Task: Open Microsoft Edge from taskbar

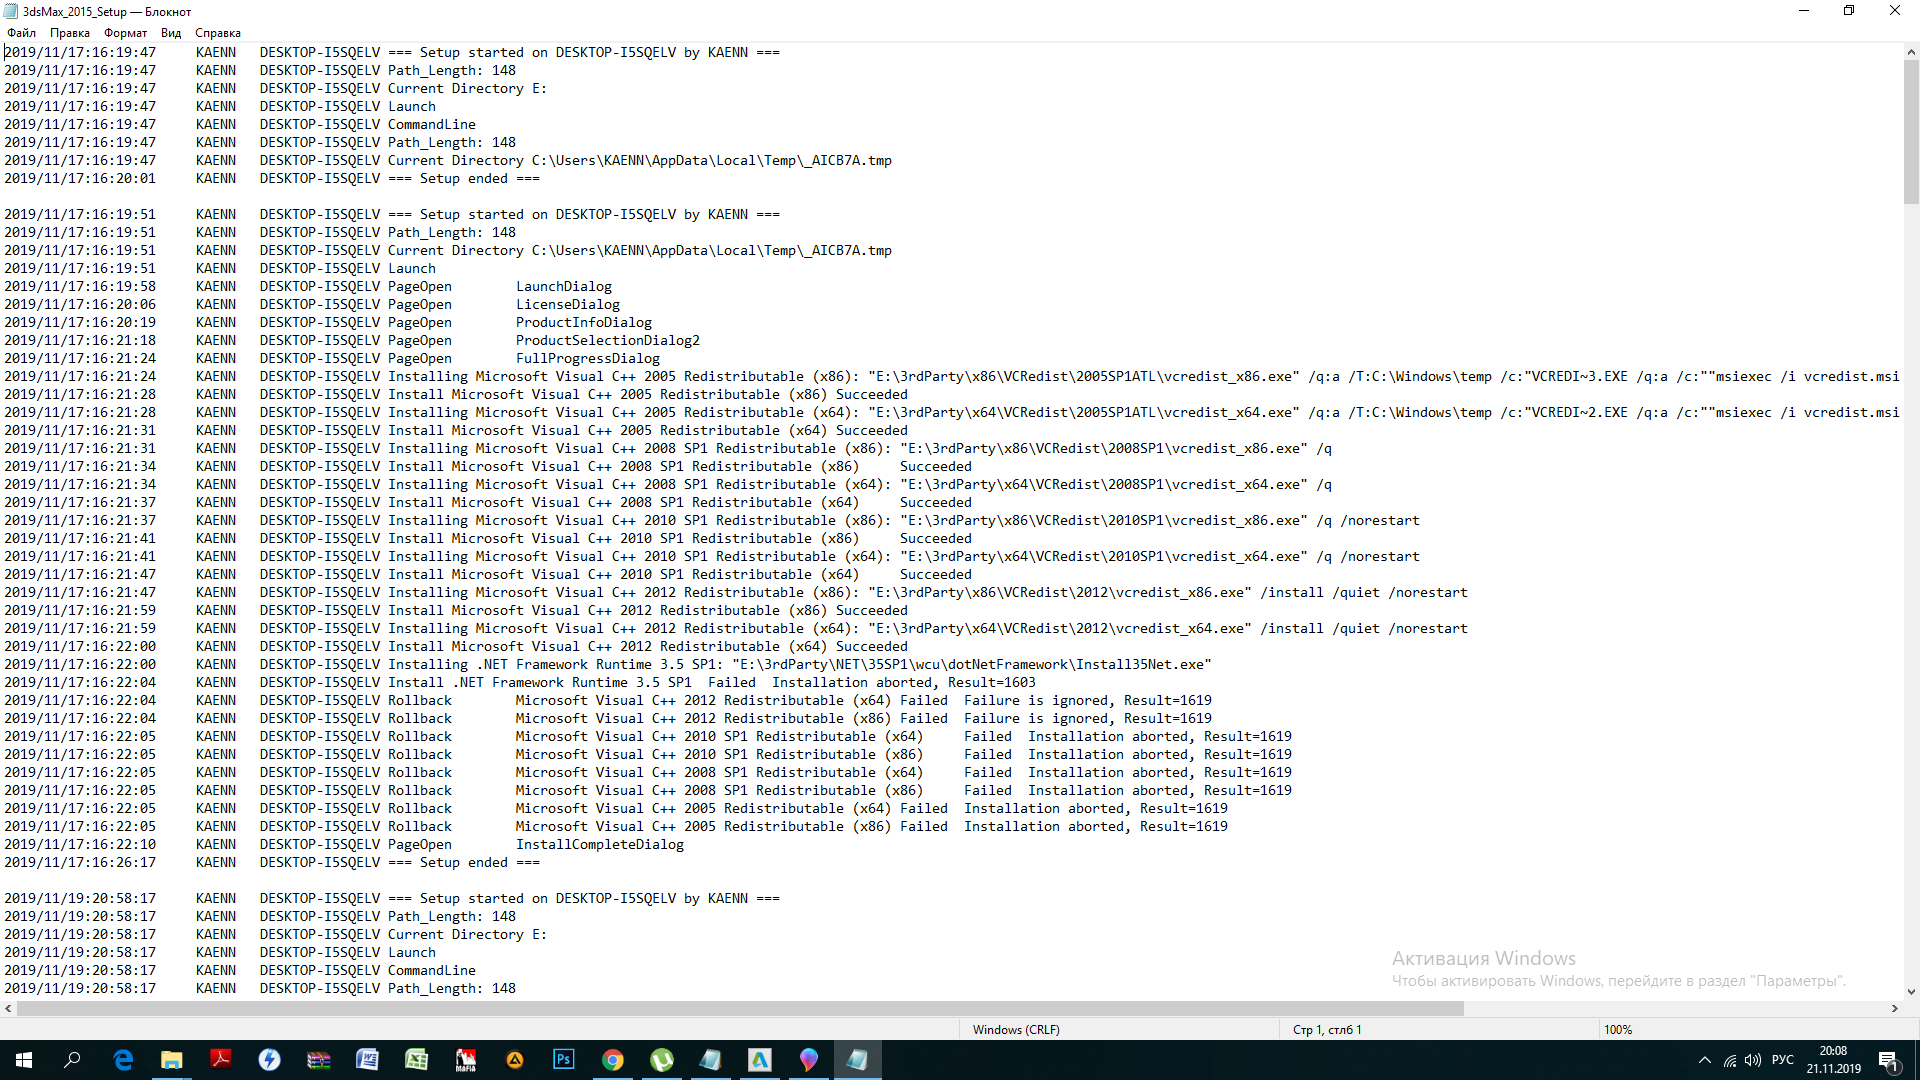Action: point(123,1060)
